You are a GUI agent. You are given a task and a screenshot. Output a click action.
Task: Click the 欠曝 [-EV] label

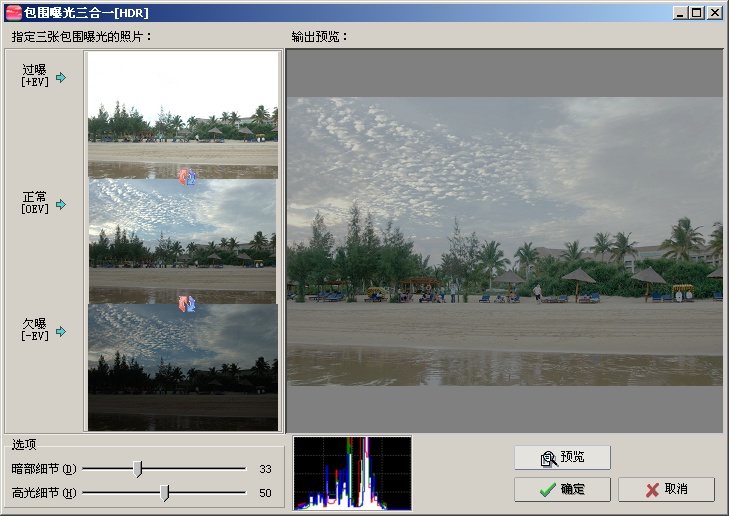35,330
